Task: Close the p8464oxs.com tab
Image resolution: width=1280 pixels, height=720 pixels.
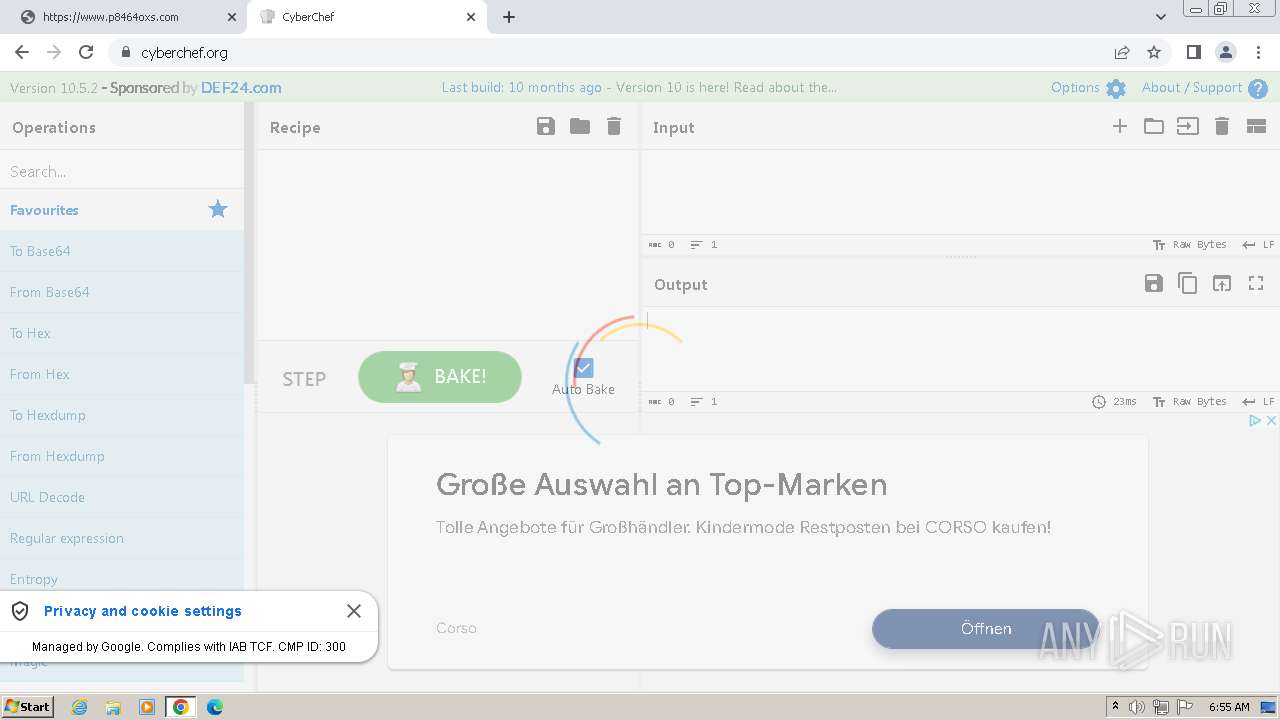Action: coord(231,17)
